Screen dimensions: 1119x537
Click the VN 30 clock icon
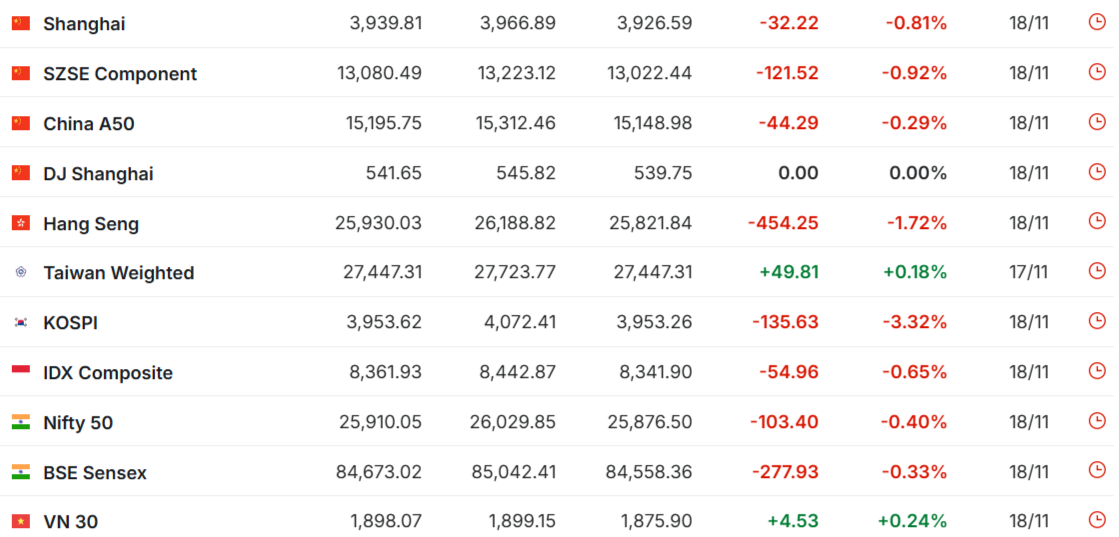tap(1097, 520)
